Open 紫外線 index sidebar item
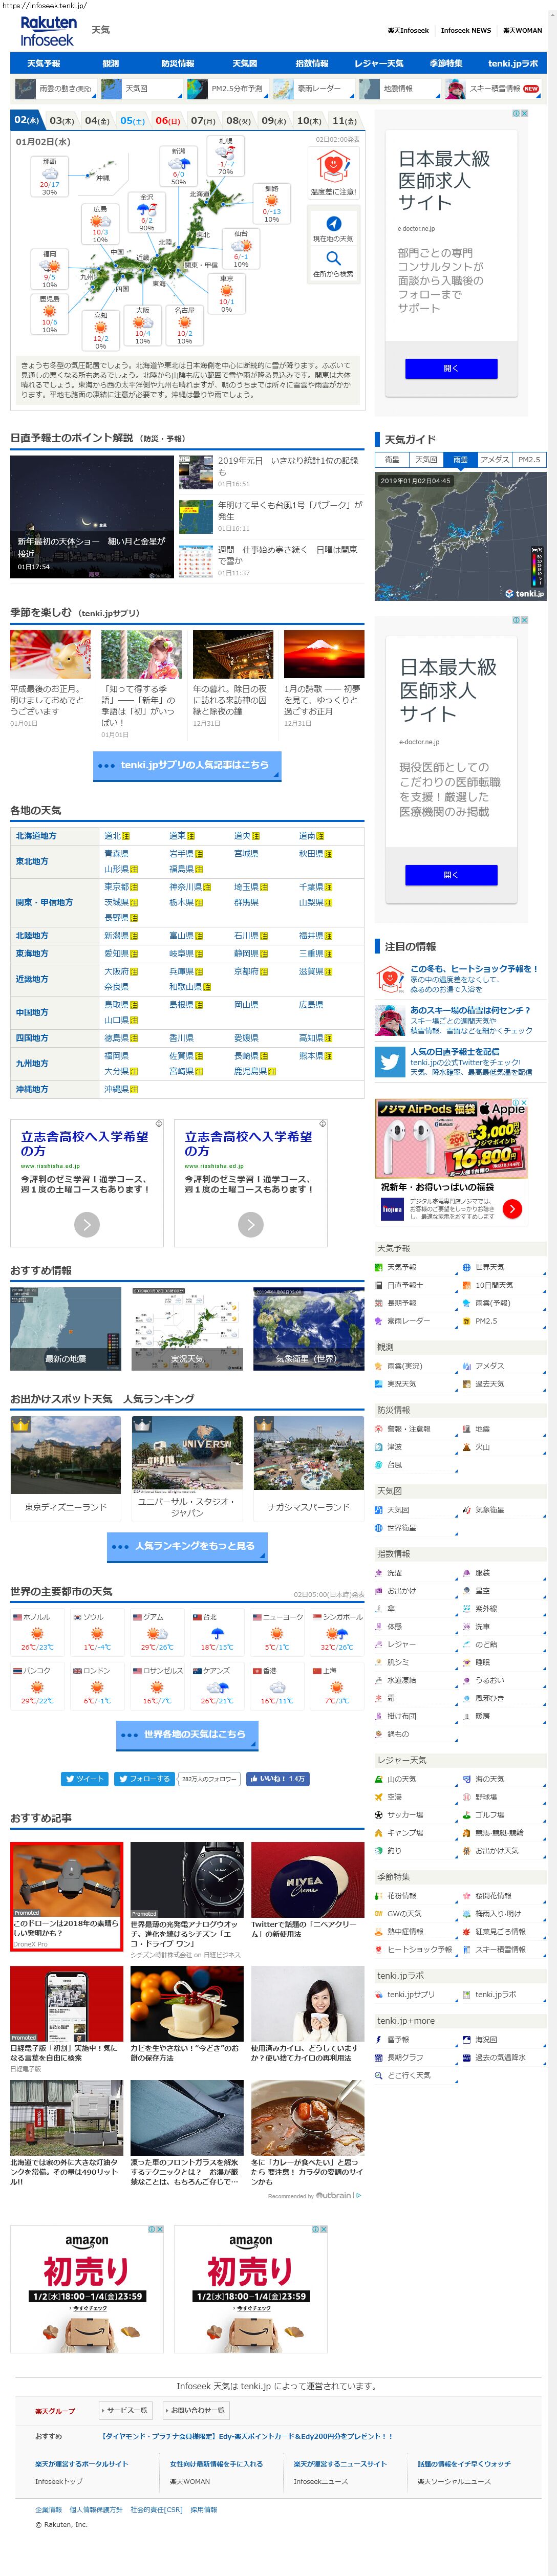The width and height of the screenshot is (557, 2576). point(486,1609)
